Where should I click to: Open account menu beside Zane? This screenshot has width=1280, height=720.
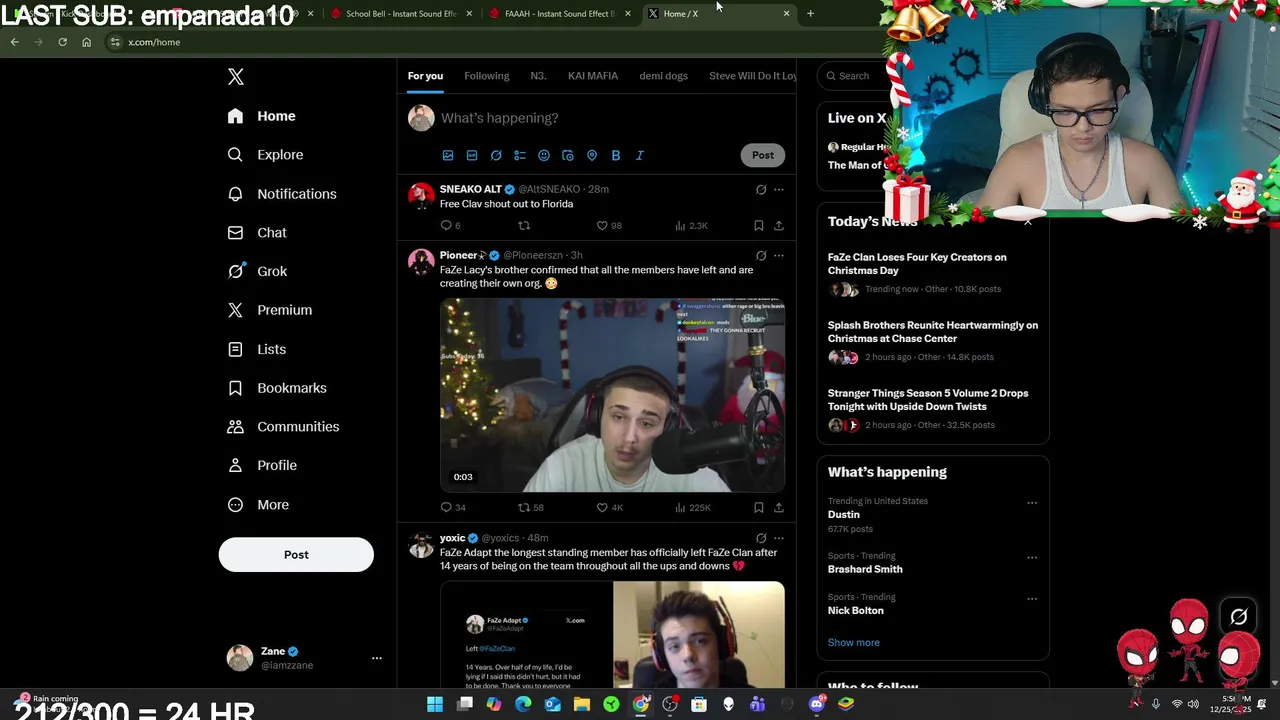pos(377,658)
